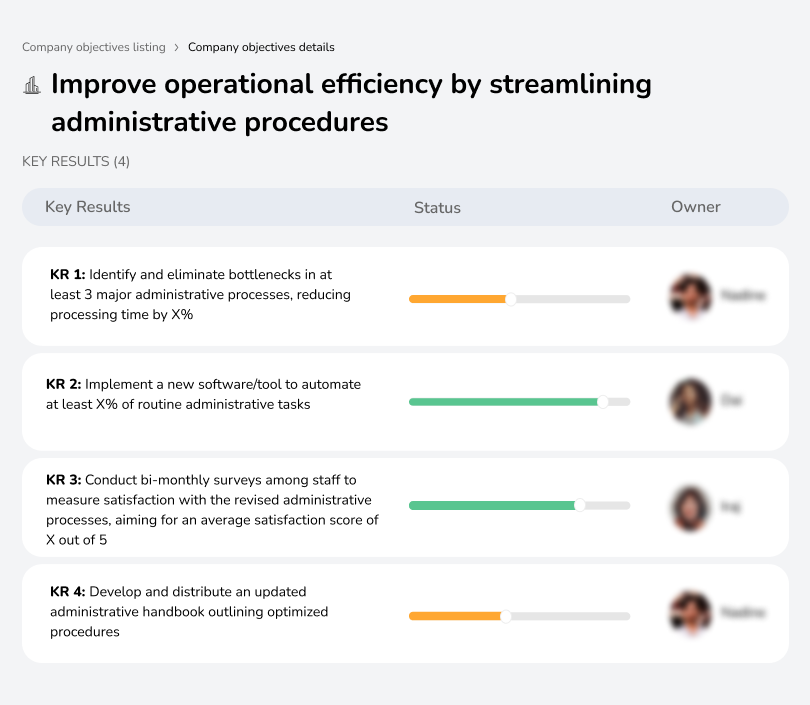Open KR 3 about bi-monthly staff surveys
This screenshot has height=705, width=810.
(212, 510)
